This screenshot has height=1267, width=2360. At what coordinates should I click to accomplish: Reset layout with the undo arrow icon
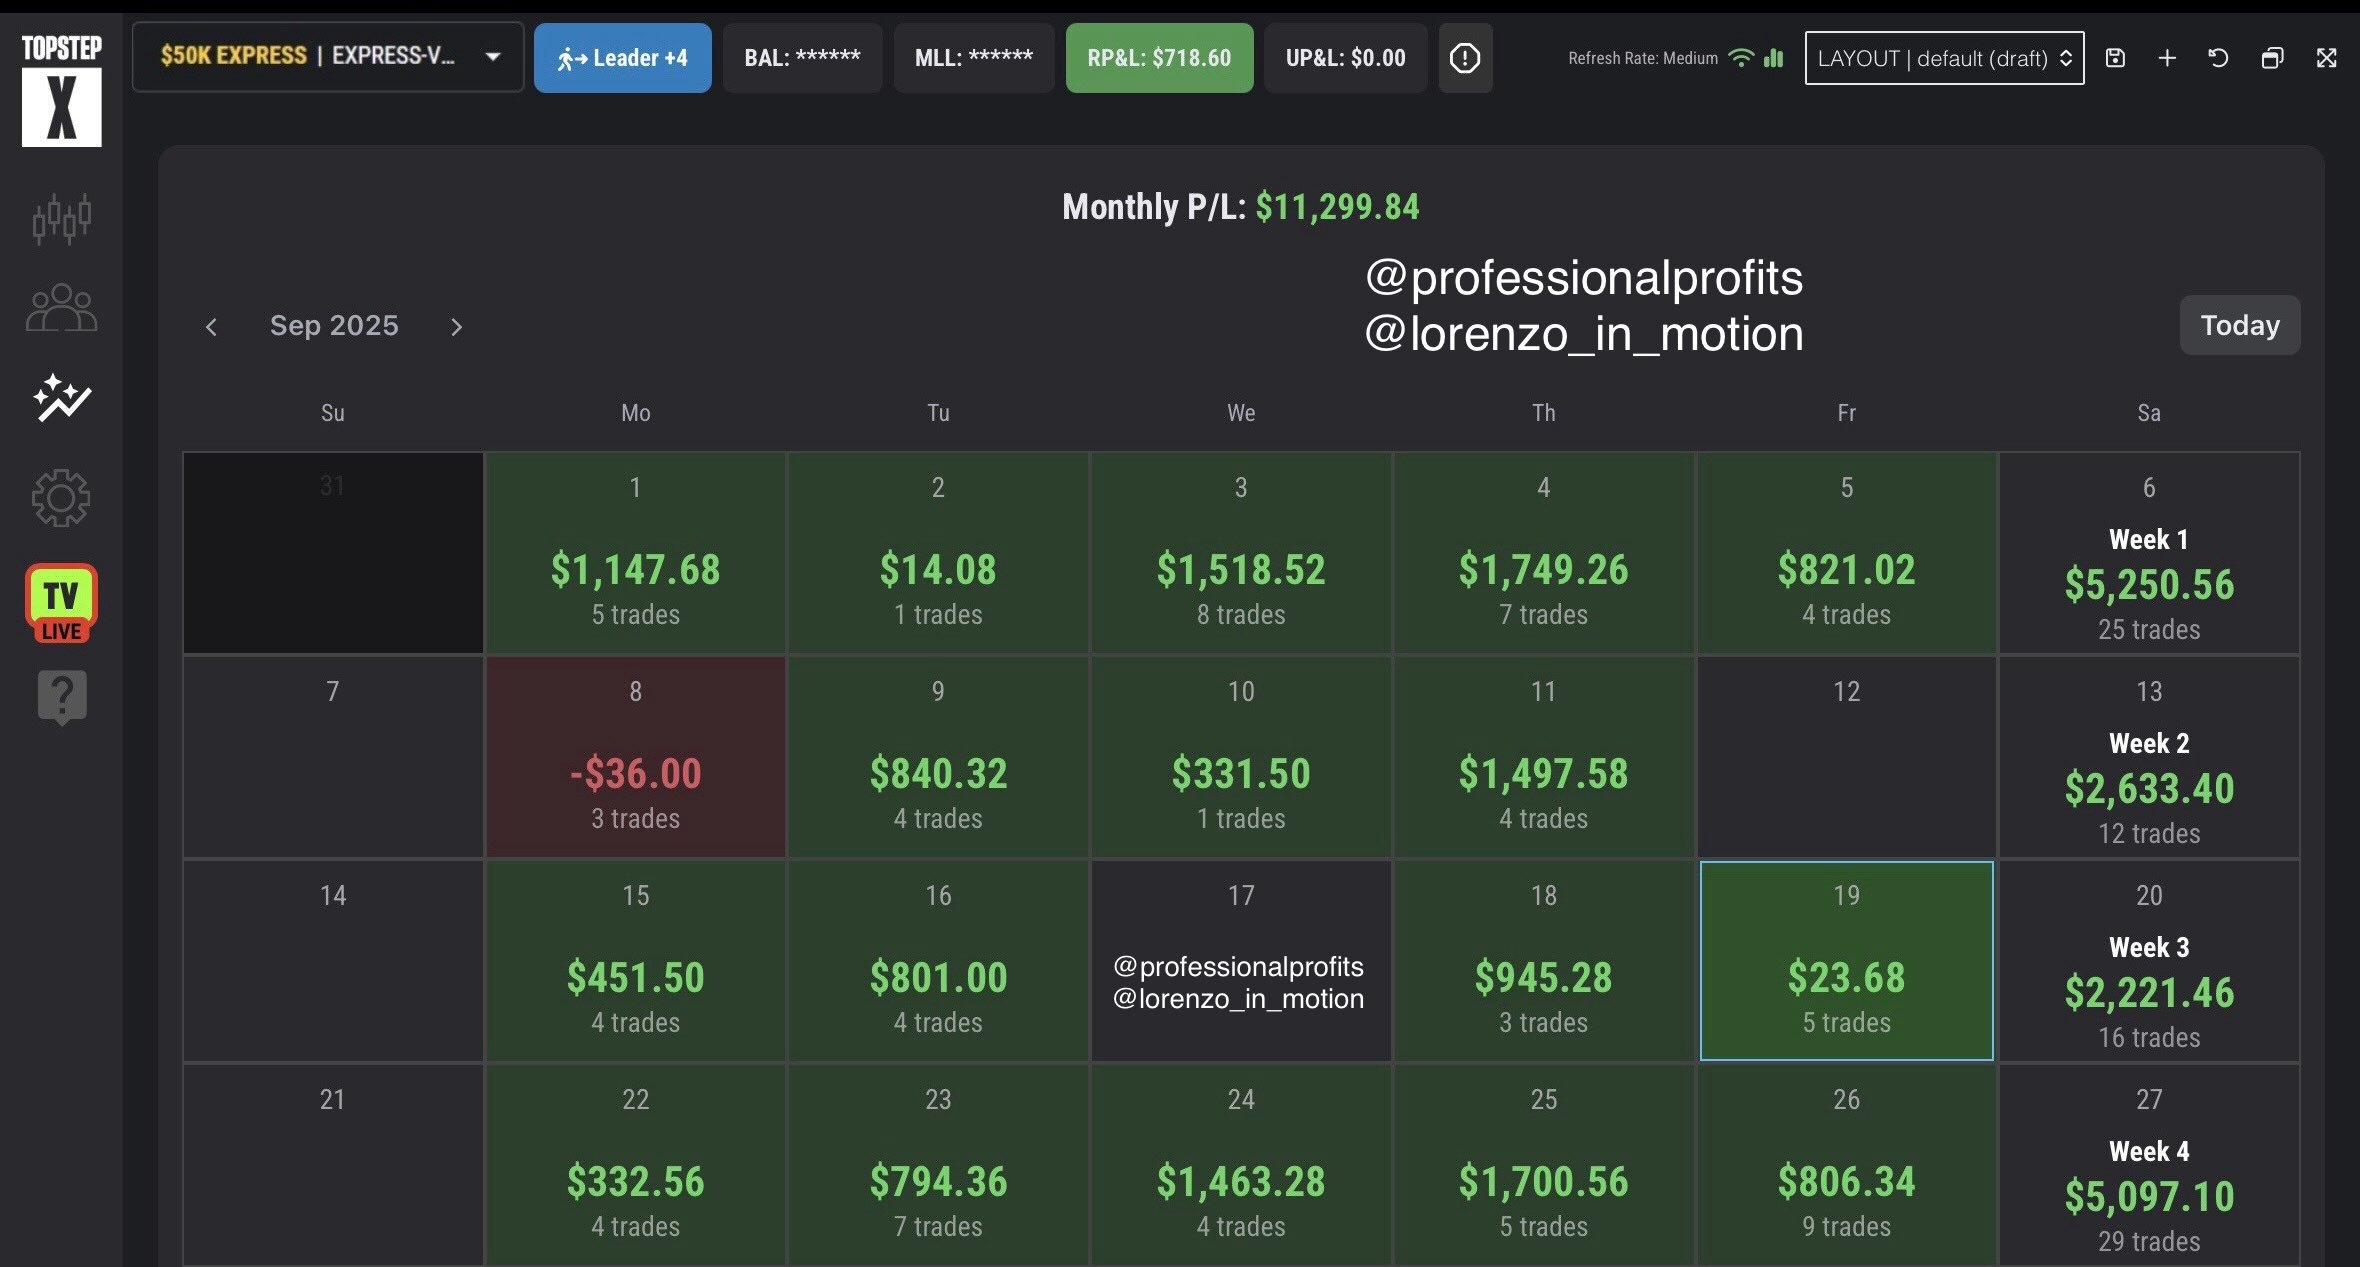(2218, 58)
